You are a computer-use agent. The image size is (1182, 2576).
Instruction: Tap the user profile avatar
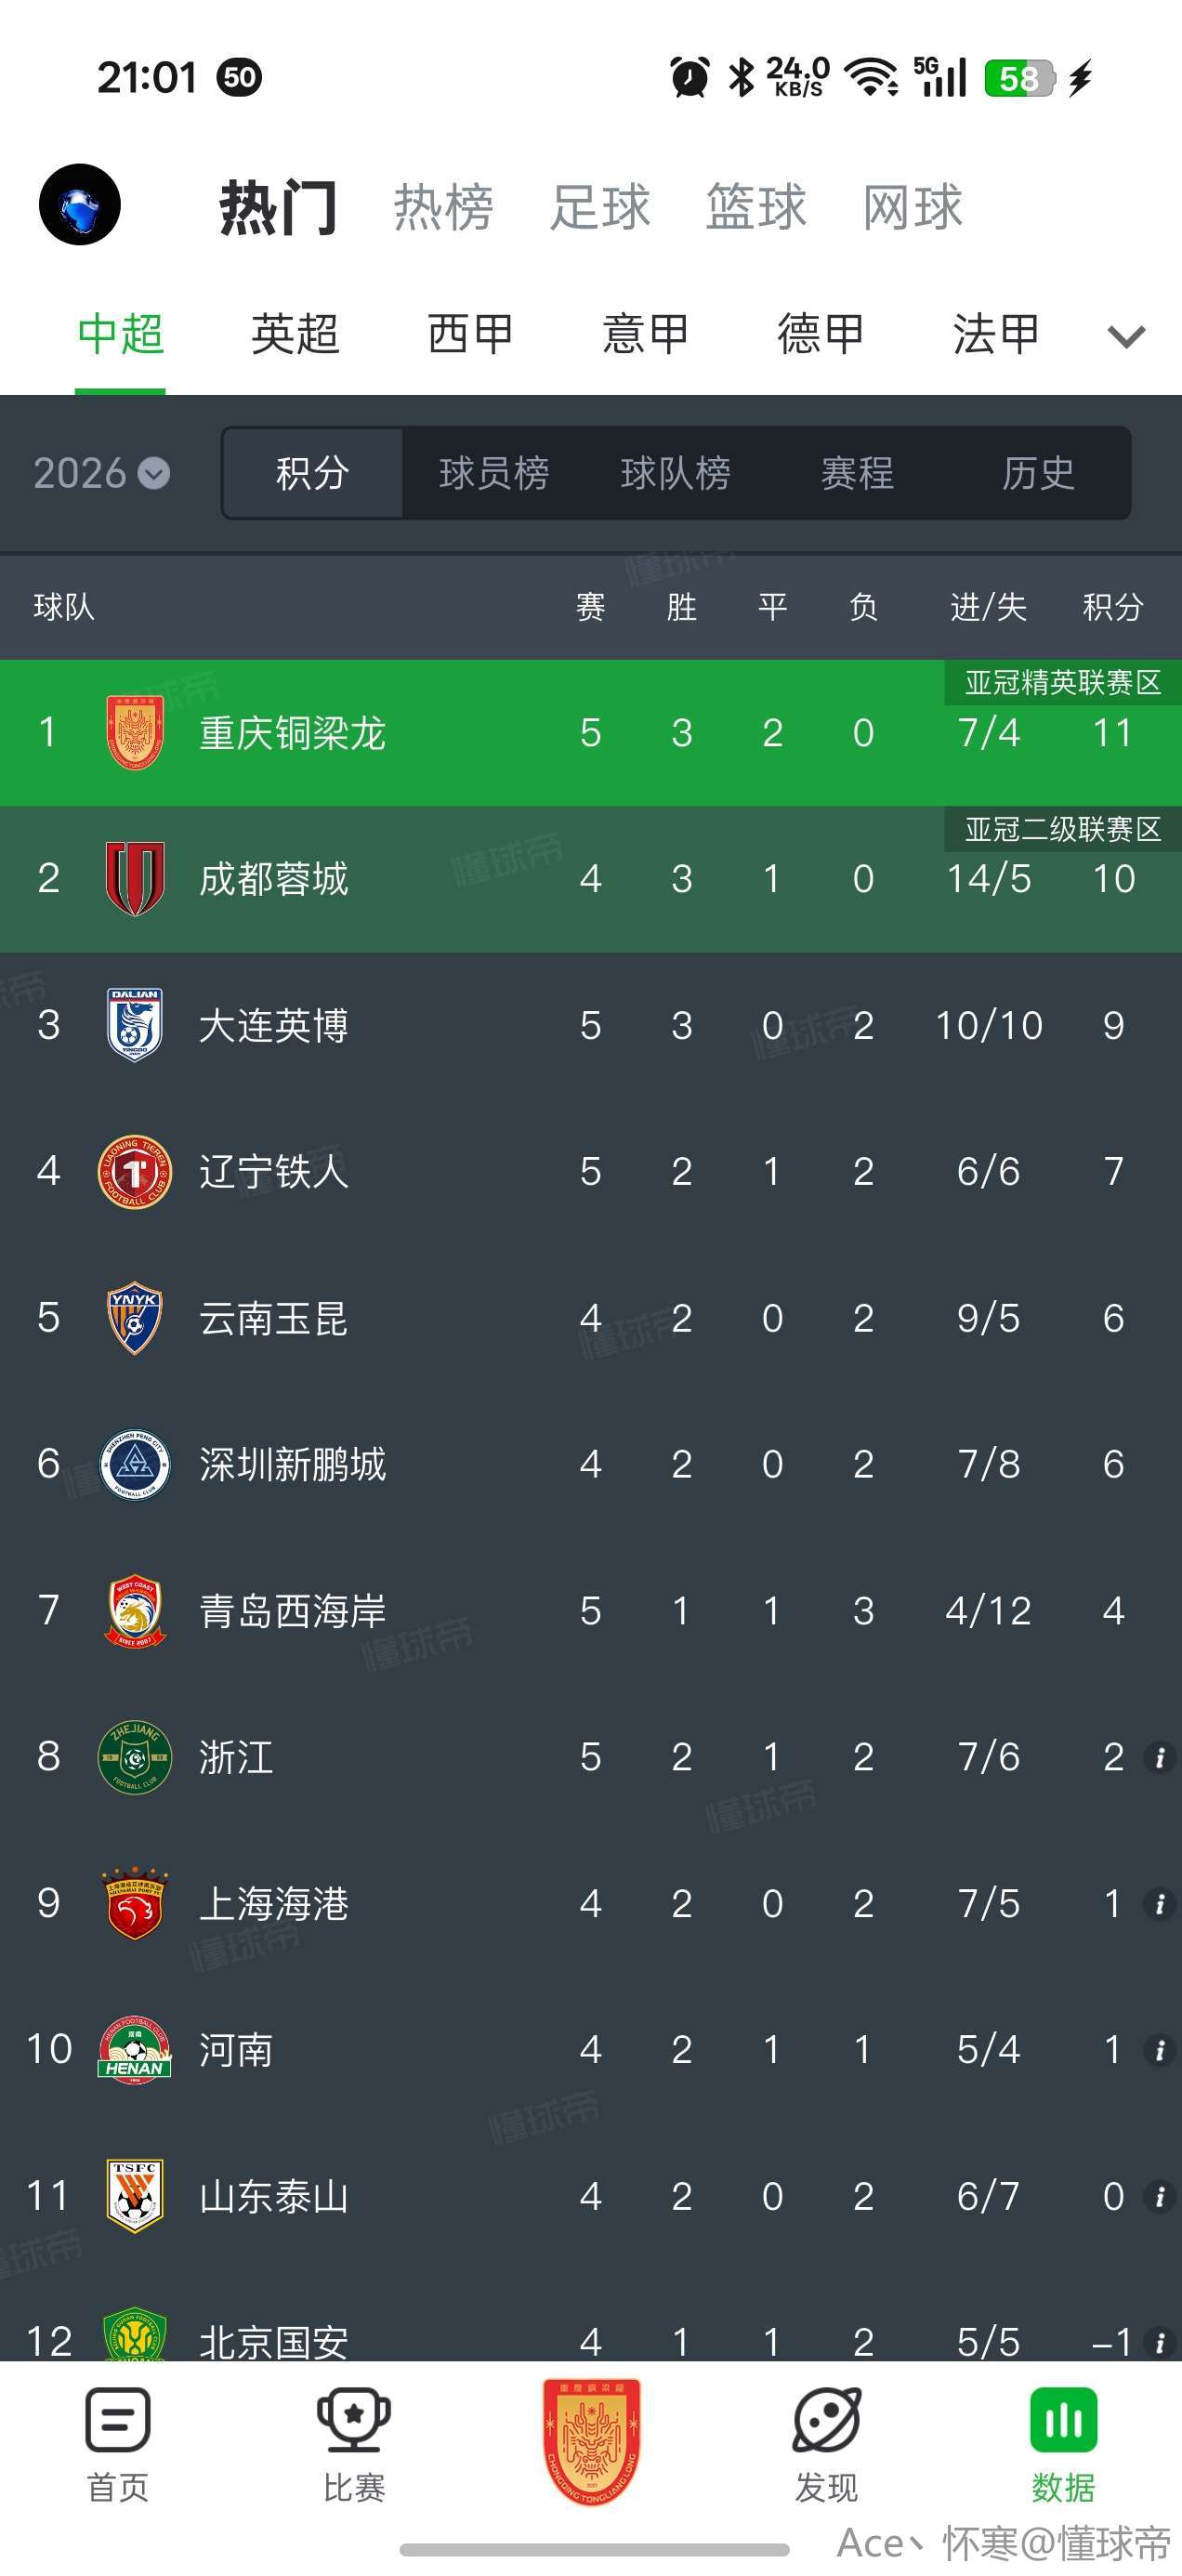pos(80,205)
